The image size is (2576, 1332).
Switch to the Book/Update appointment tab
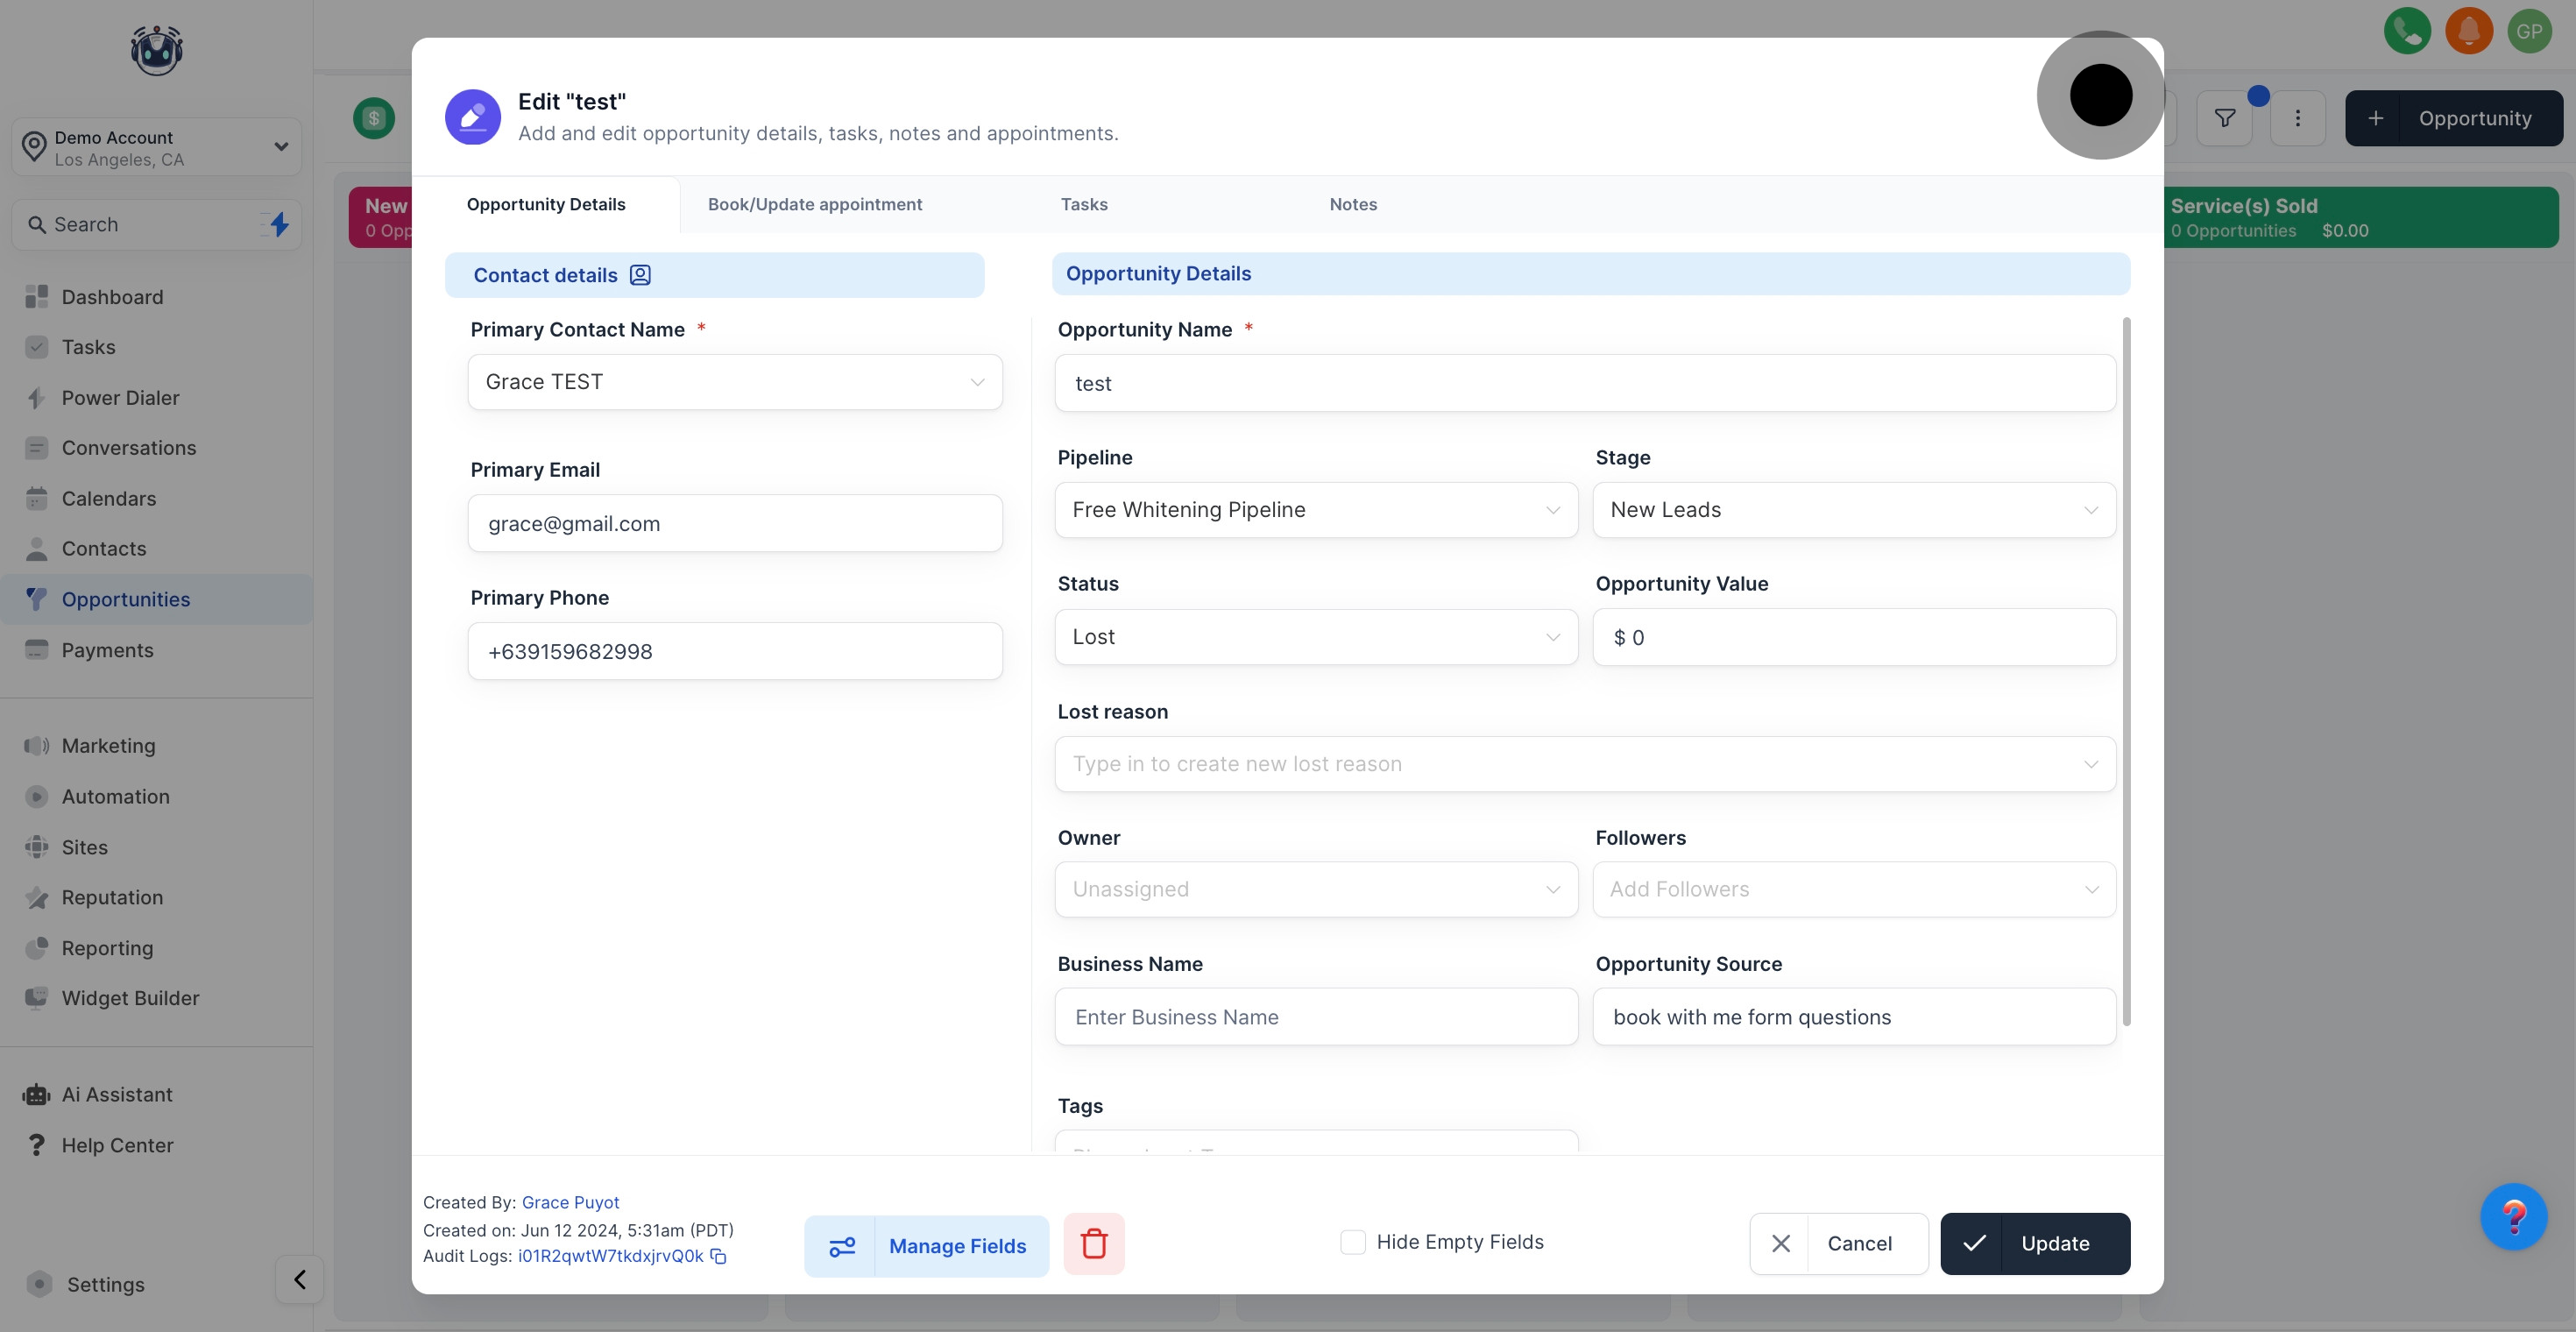814,204
